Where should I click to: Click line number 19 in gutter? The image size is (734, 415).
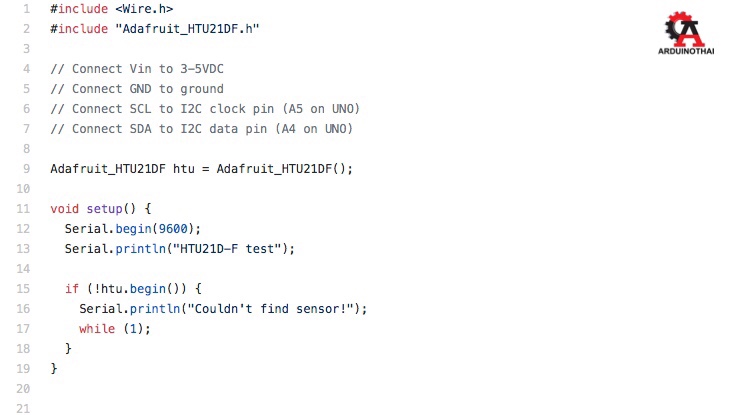[23, 369]
